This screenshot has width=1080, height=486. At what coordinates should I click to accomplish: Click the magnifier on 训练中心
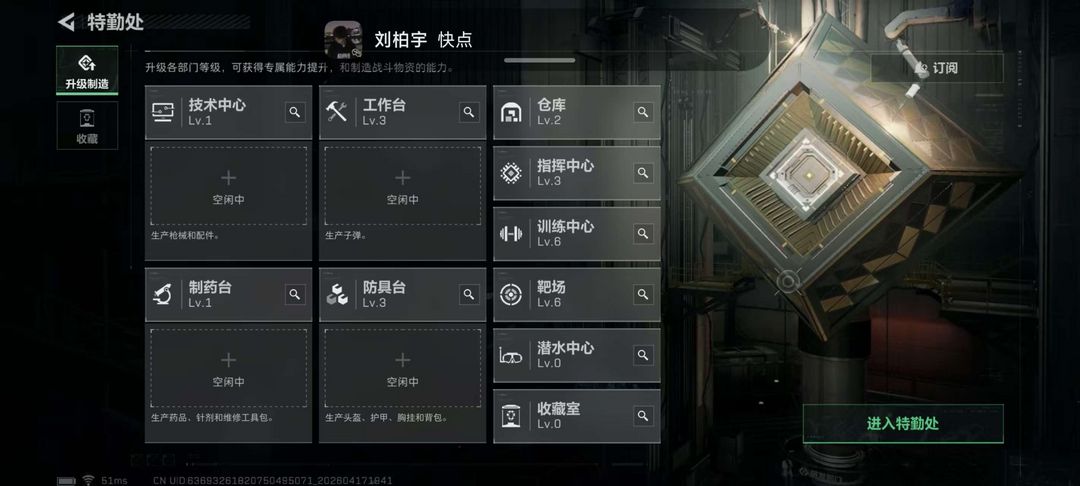643,233
